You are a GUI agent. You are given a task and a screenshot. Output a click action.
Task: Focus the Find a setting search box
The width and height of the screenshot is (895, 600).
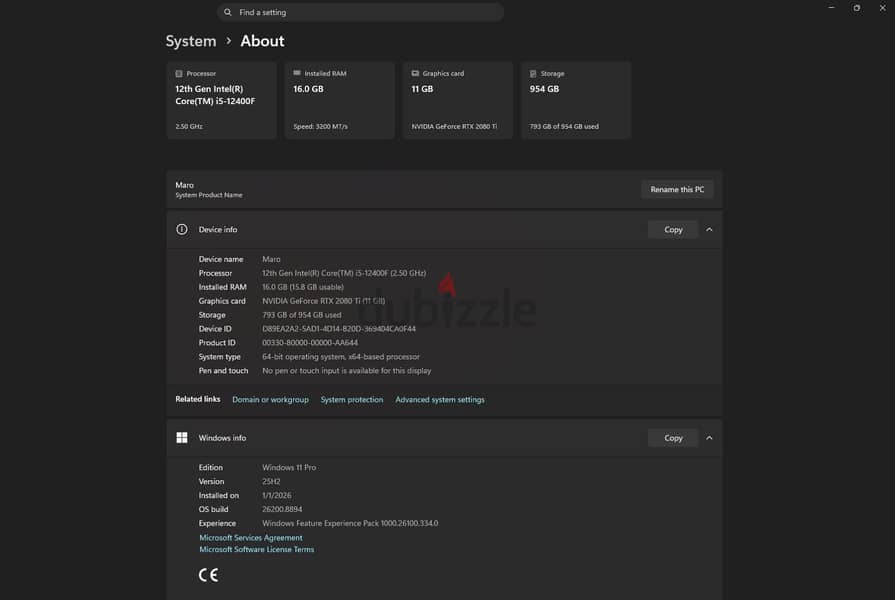coord(360,12)
